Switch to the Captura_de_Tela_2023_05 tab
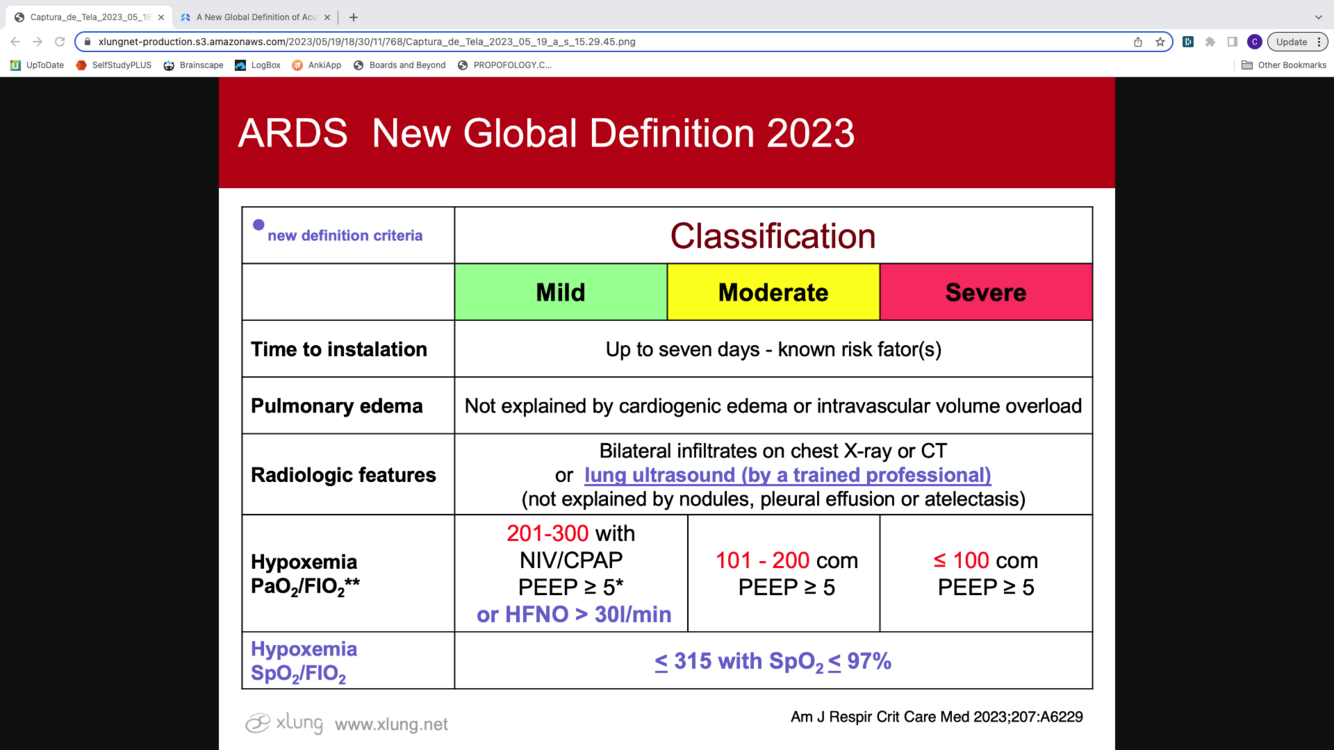 coord(88,17)
